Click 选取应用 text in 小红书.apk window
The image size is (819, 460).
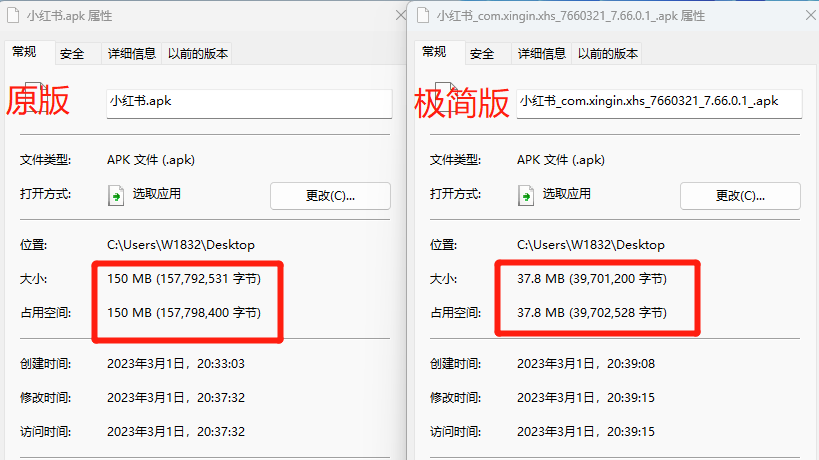coord(157,194)
